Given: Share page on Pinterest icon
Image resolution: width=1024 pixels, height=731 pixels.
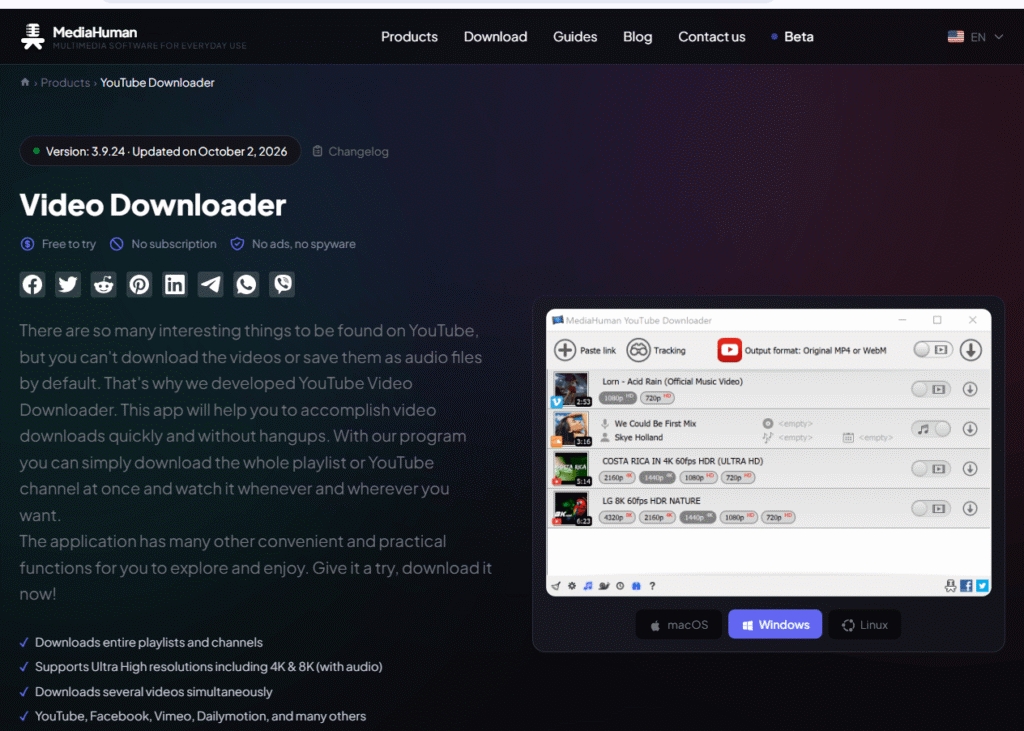Looking at the screenshot, I should tap(139, 285).
